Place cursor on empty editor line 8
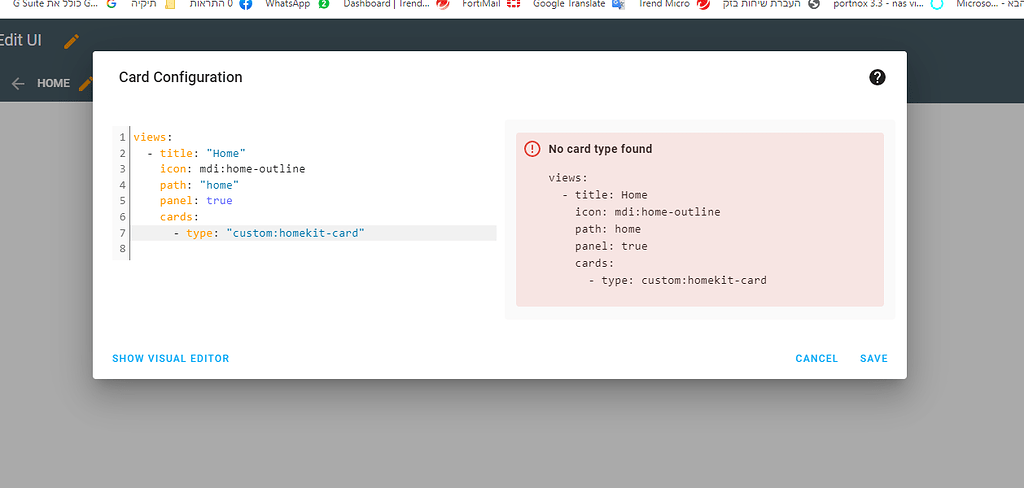Viewport: 1024px width, 488px height. pos(313,248)
